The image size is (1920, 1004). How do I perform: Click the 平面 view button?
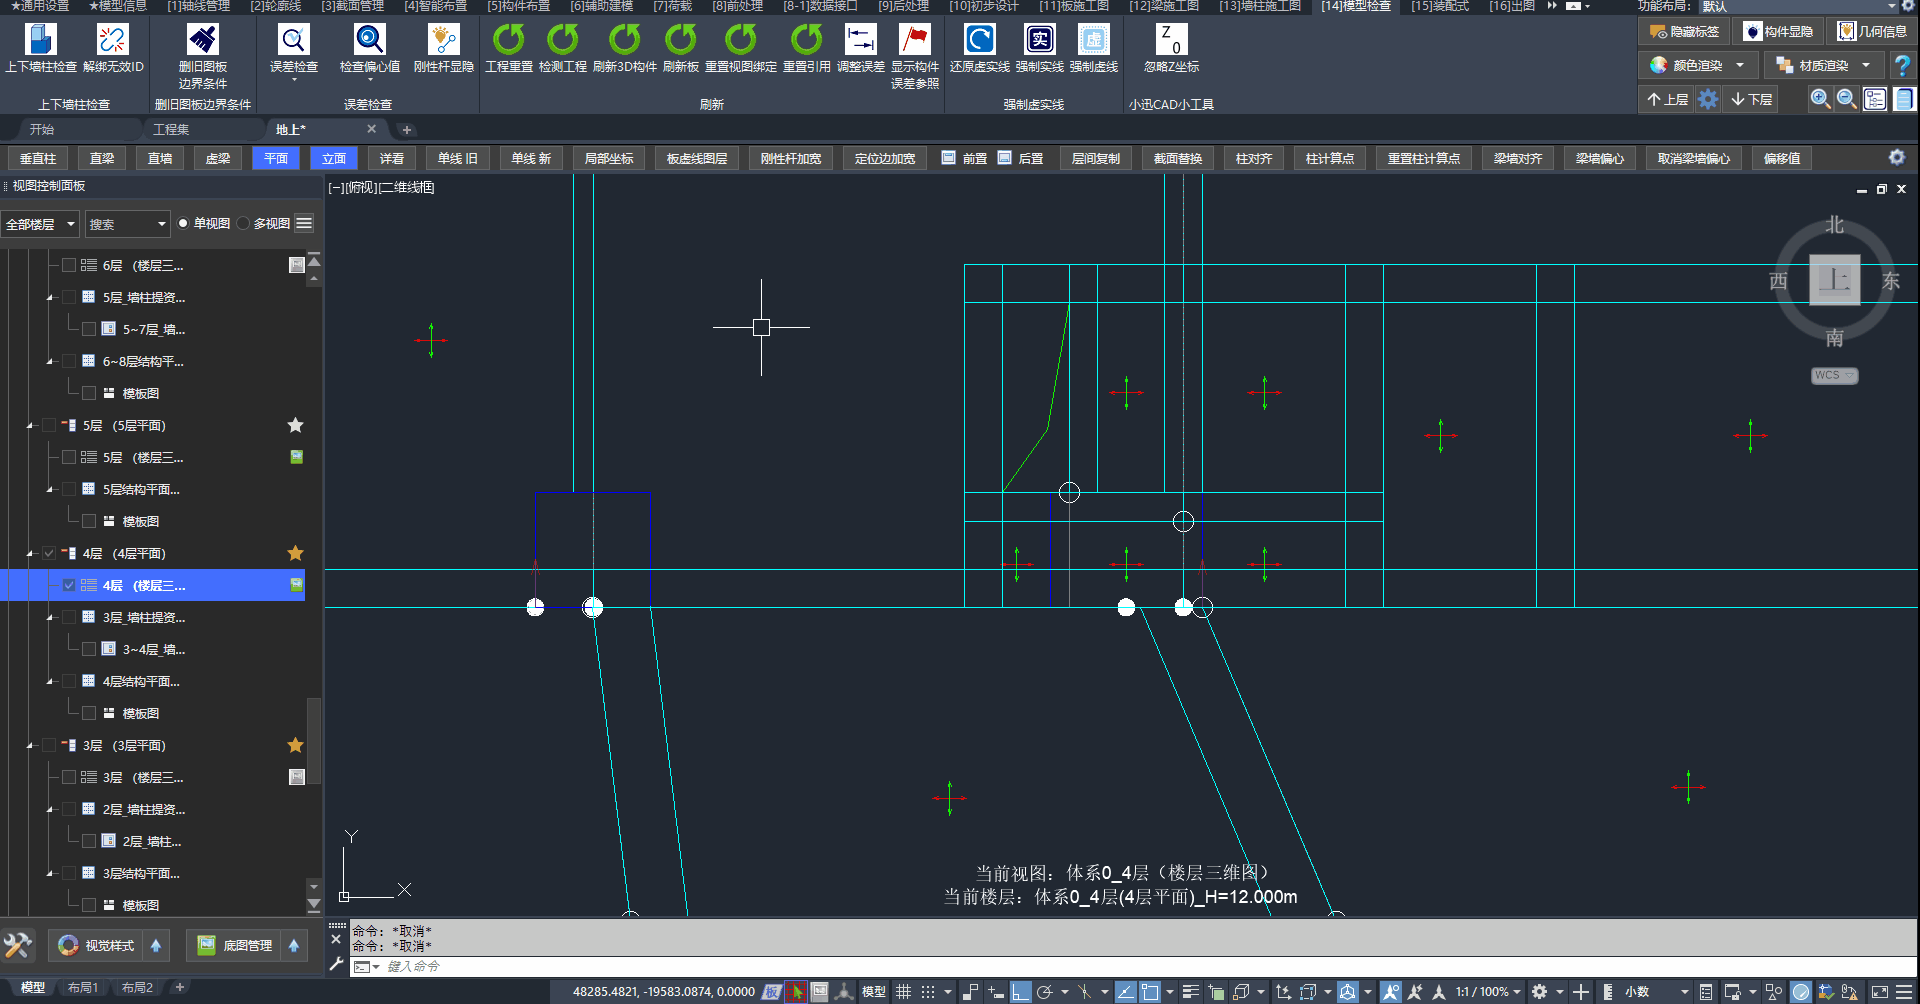[x=276, y=158]
